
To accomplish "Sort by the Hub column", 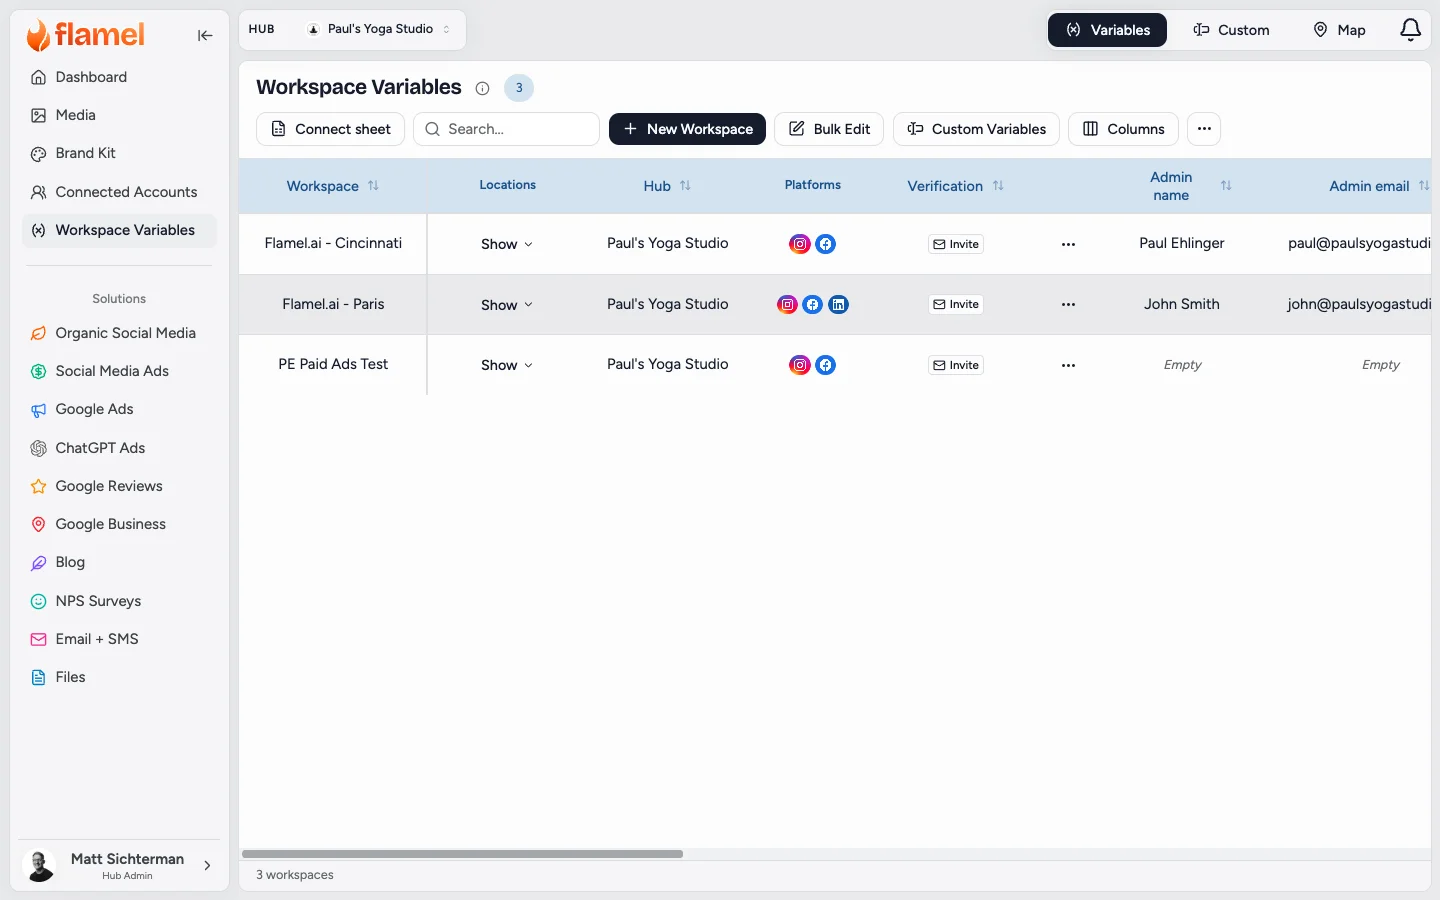I will click(685, 186).
